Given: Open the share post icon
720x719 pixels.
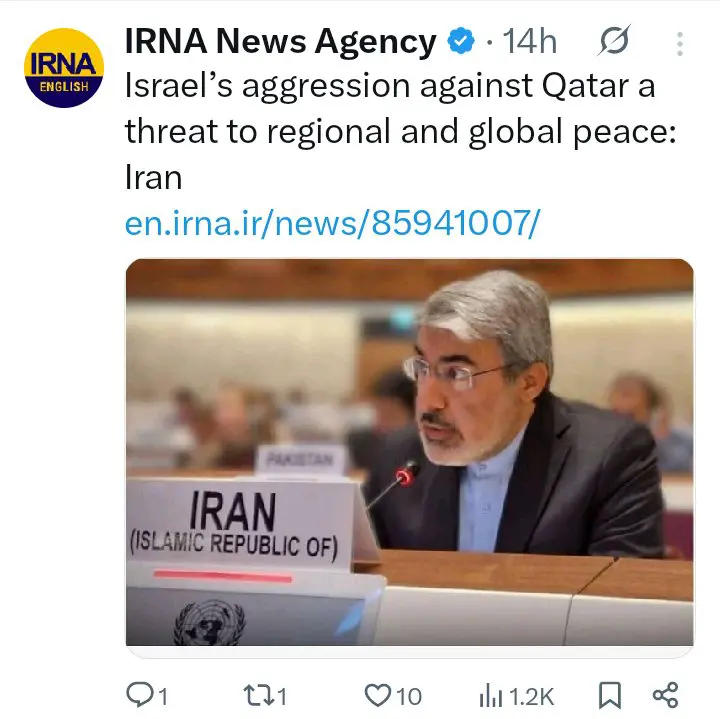Looking at the screenshot, I should pos(665,695).
